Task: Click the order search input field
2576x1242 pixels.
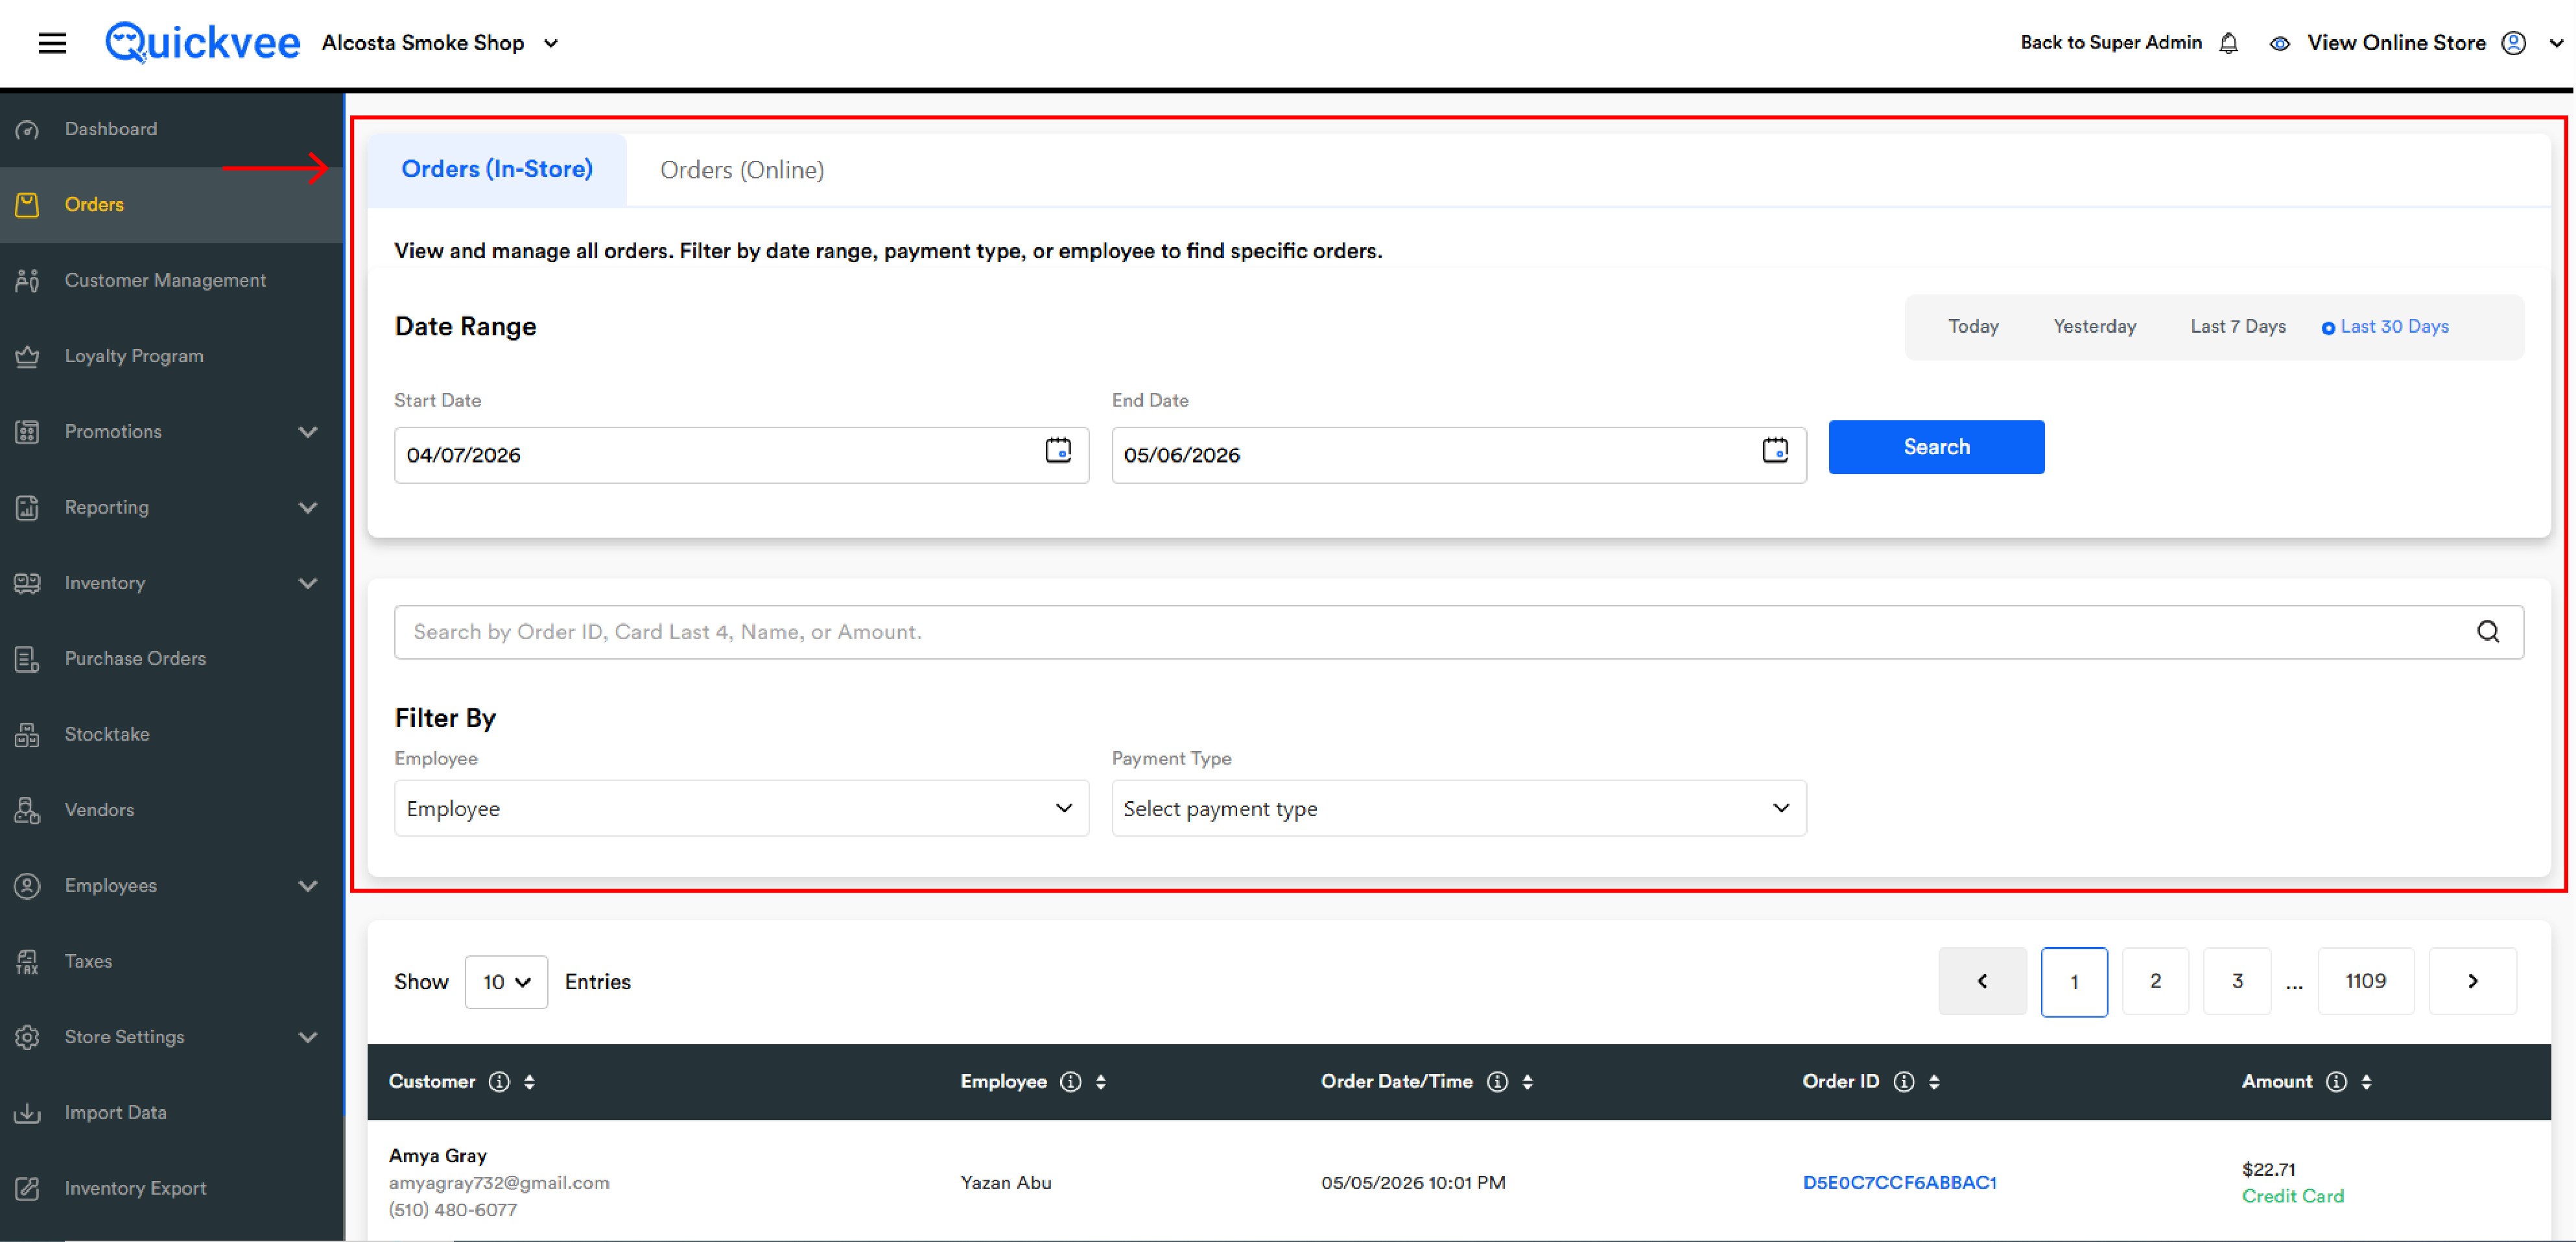Action: pos(1458,632)
